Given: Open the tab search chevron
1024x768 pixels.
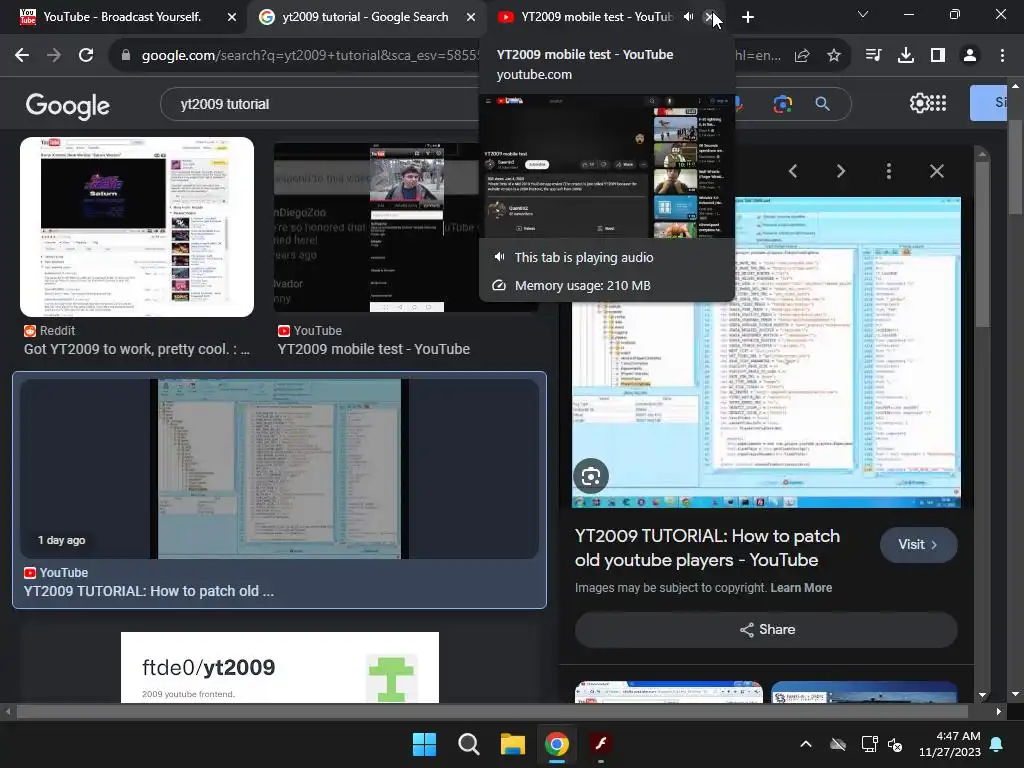Looking at the screenshot, I should coord(863,14).
